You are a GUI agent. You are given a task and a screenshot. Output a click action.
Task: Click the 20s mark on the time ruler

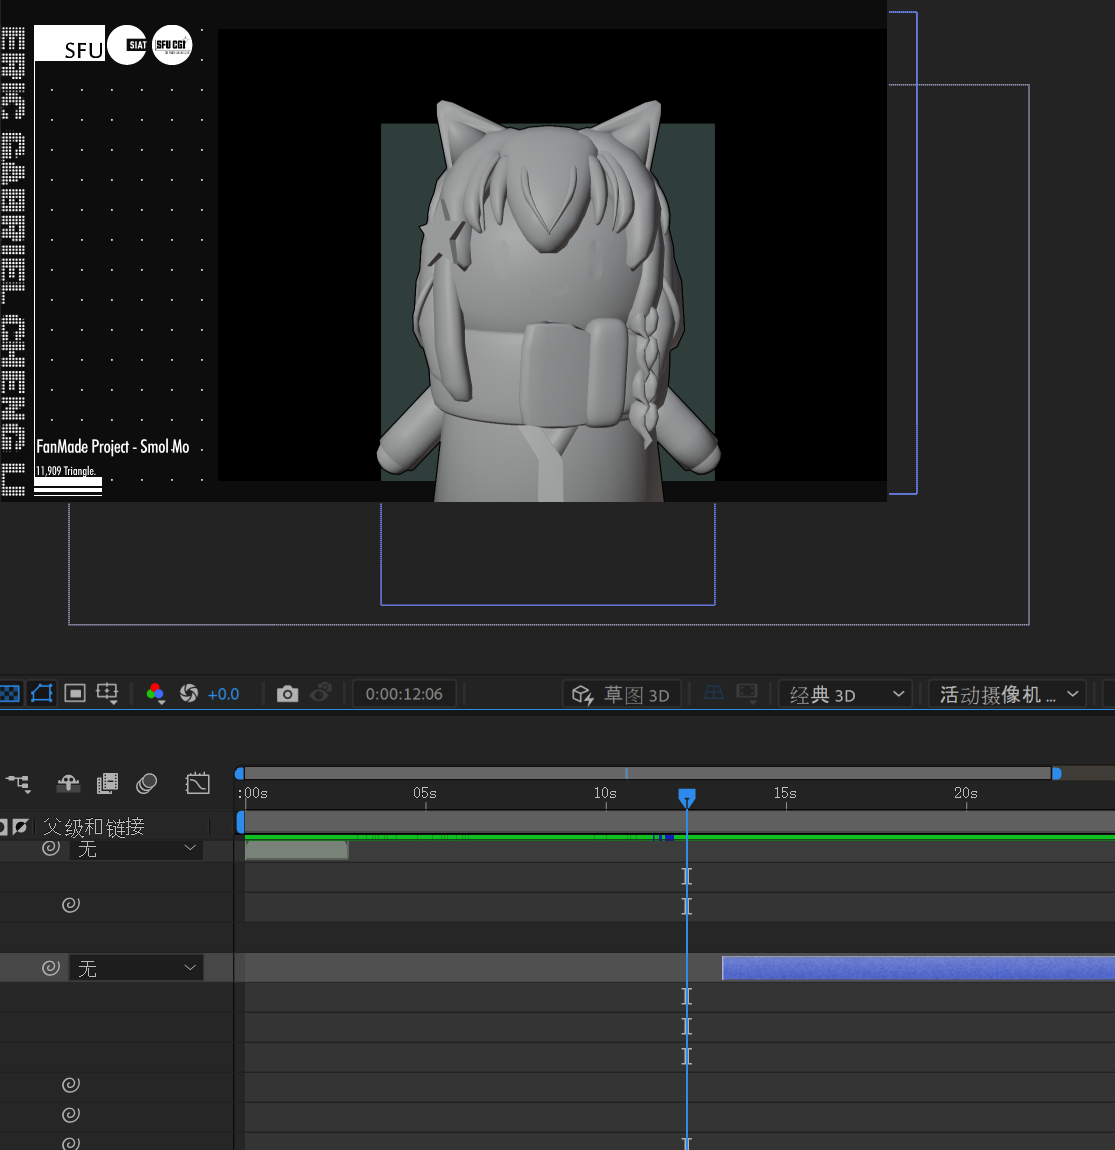point(965,793)
